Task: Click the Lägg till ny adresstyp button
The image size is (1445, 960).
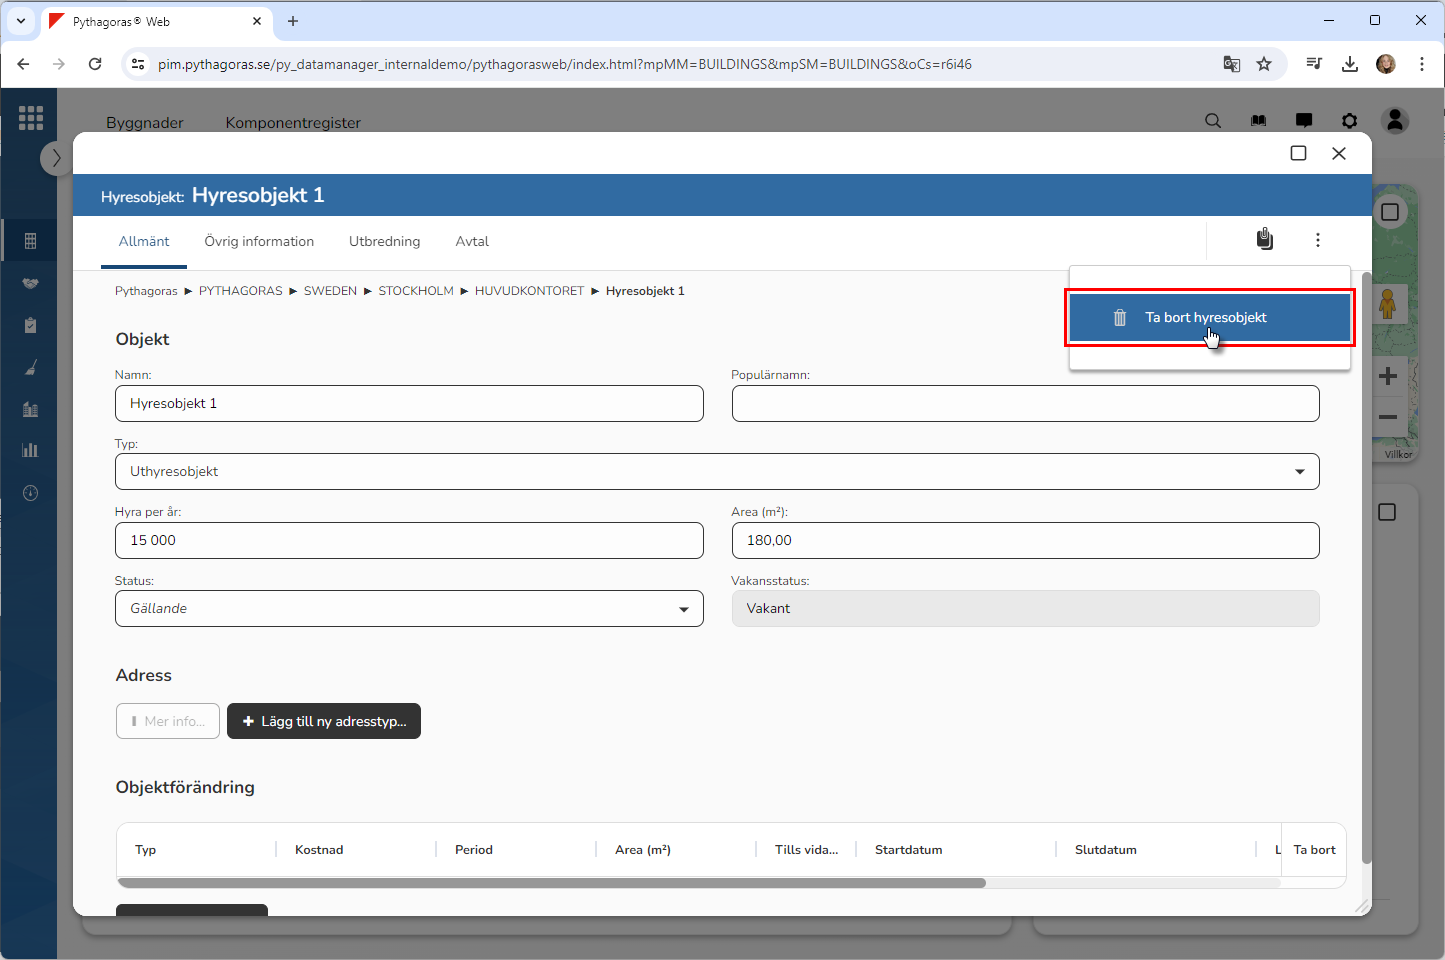Action: tap(324, 721)
